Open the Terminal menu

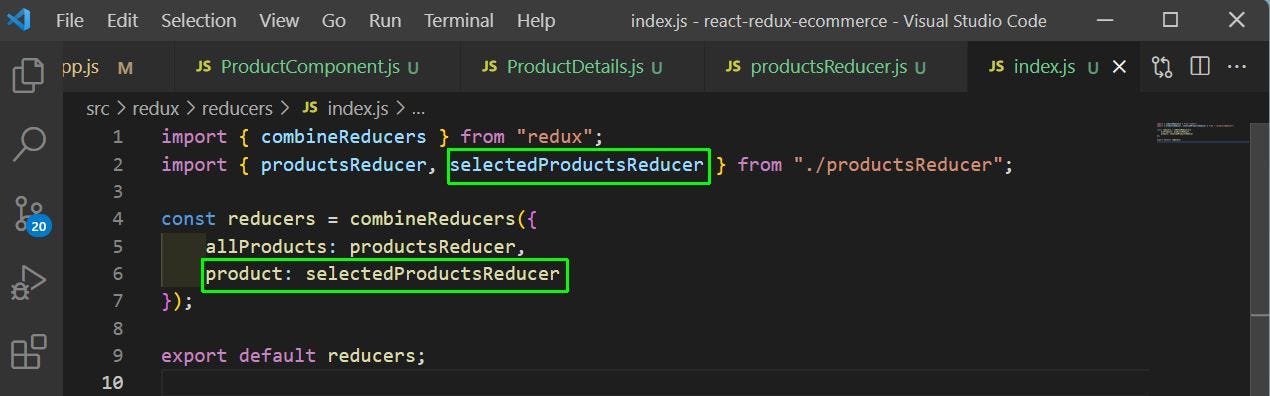coord(460,20)
